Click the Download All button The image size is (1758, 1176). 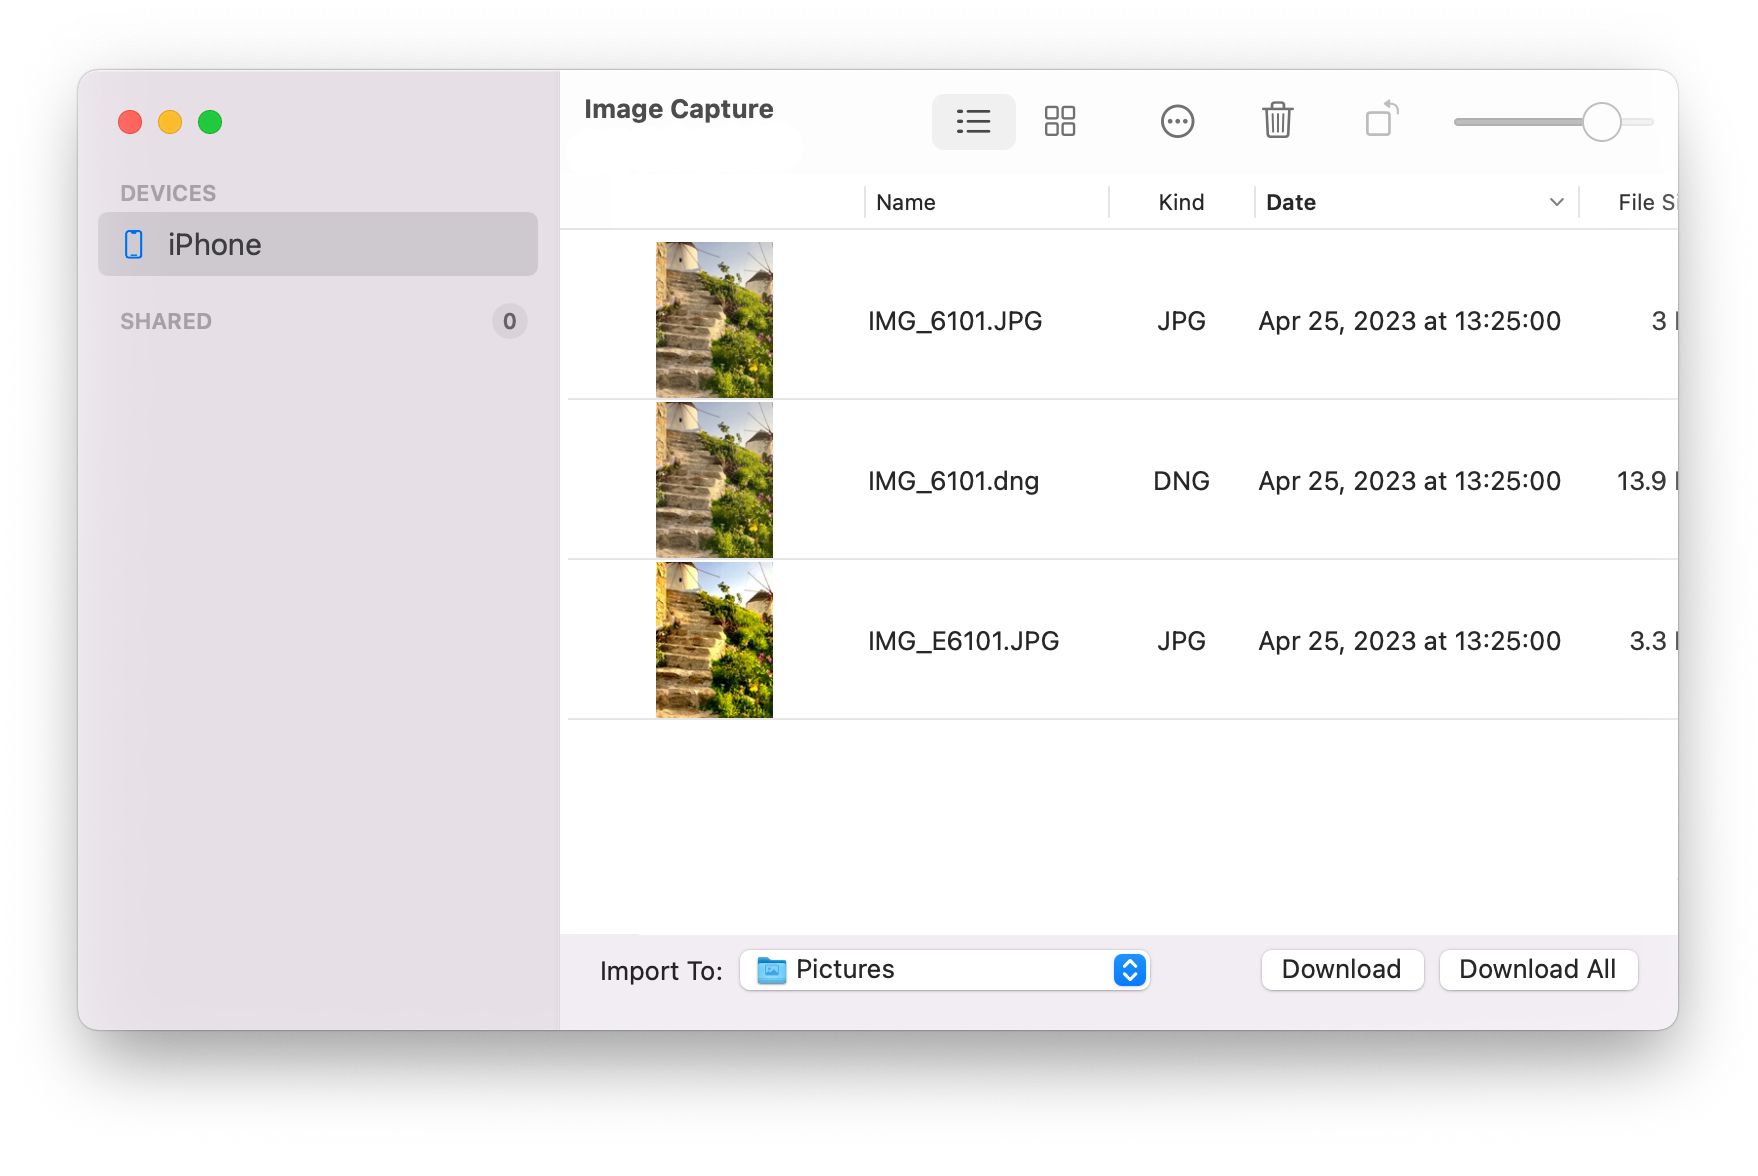(x=1537, y=969)
